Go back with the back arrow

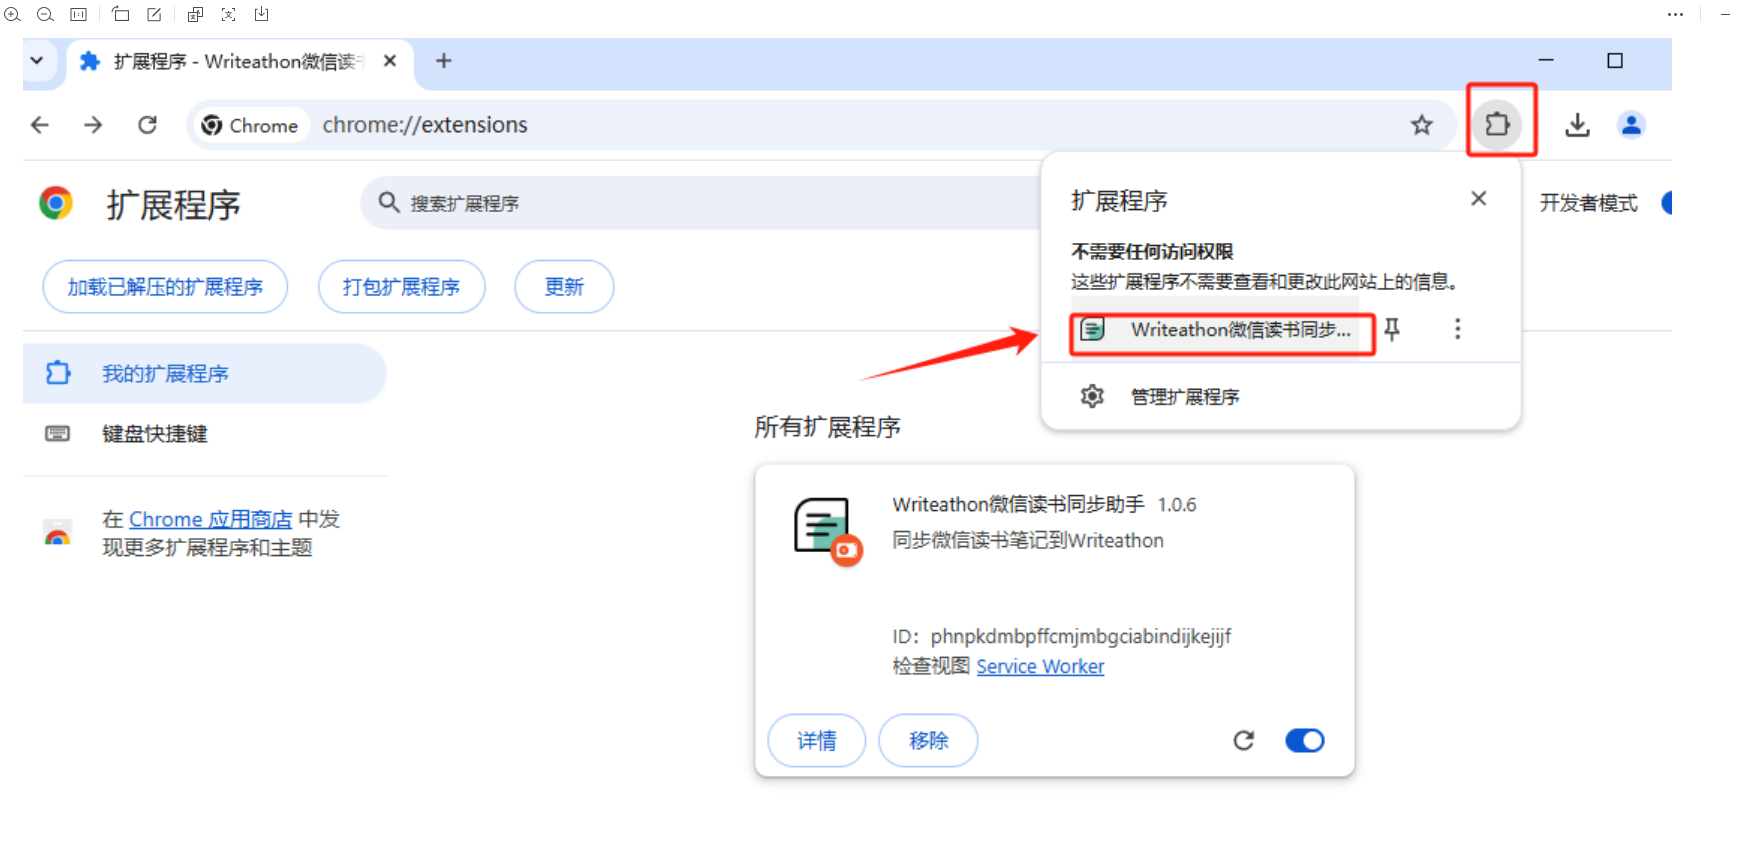tap(40, 125)
